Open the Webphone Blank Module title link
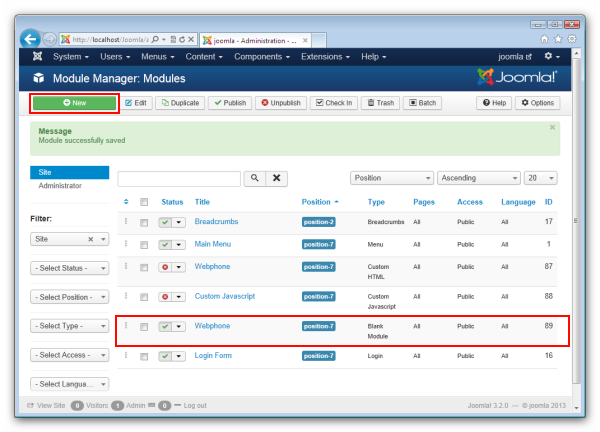This screenshot has width=600, height=432. tap(212, 326)
